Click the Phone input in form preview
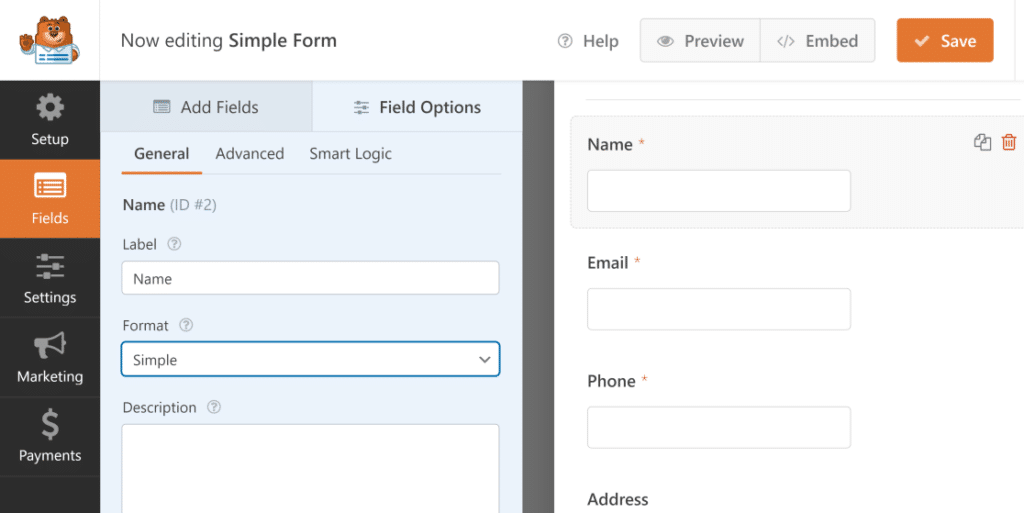The image size is (1024, 513). tap(718, 427)
